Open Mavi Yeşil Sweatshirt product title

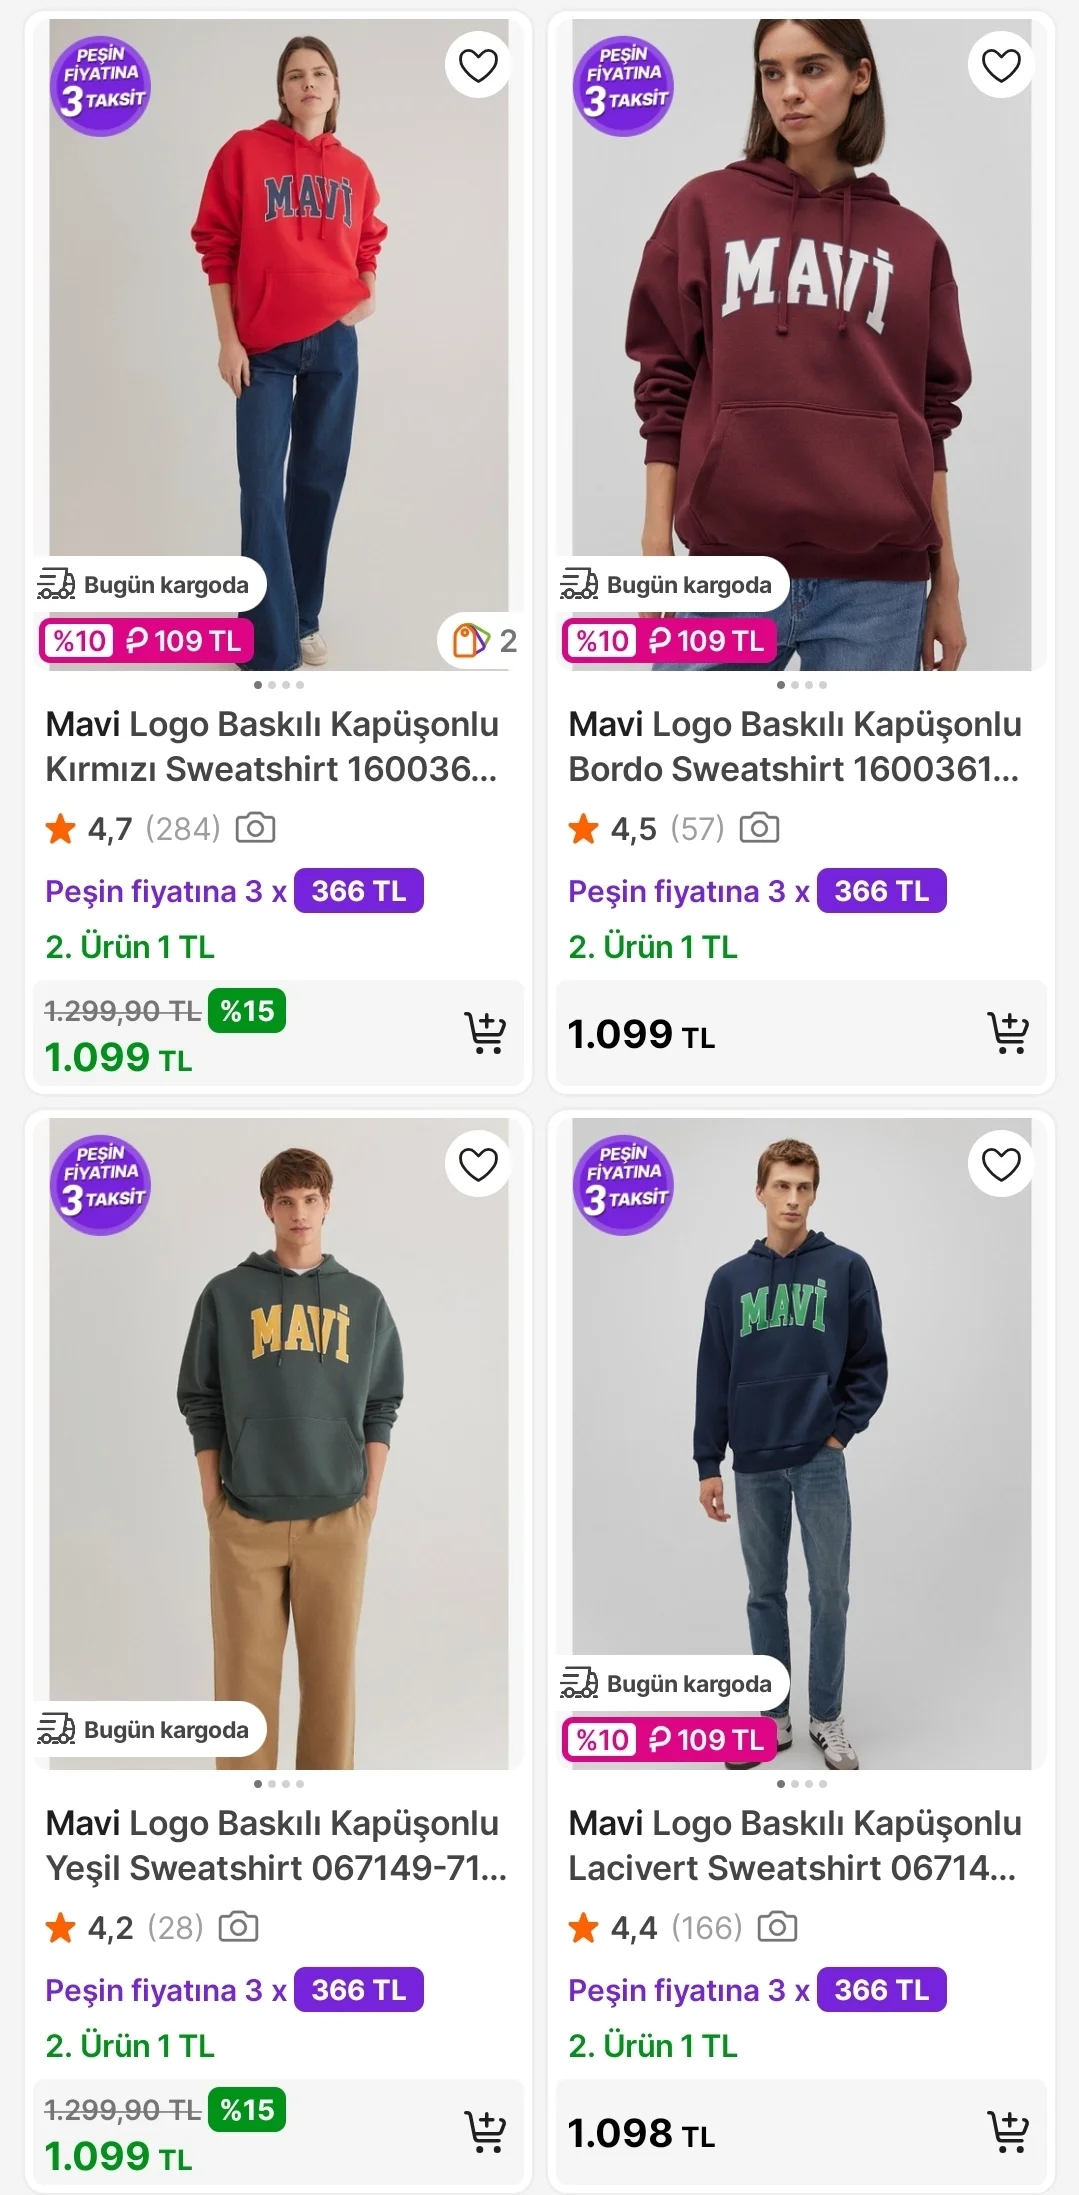click(x=276, y=1845)
